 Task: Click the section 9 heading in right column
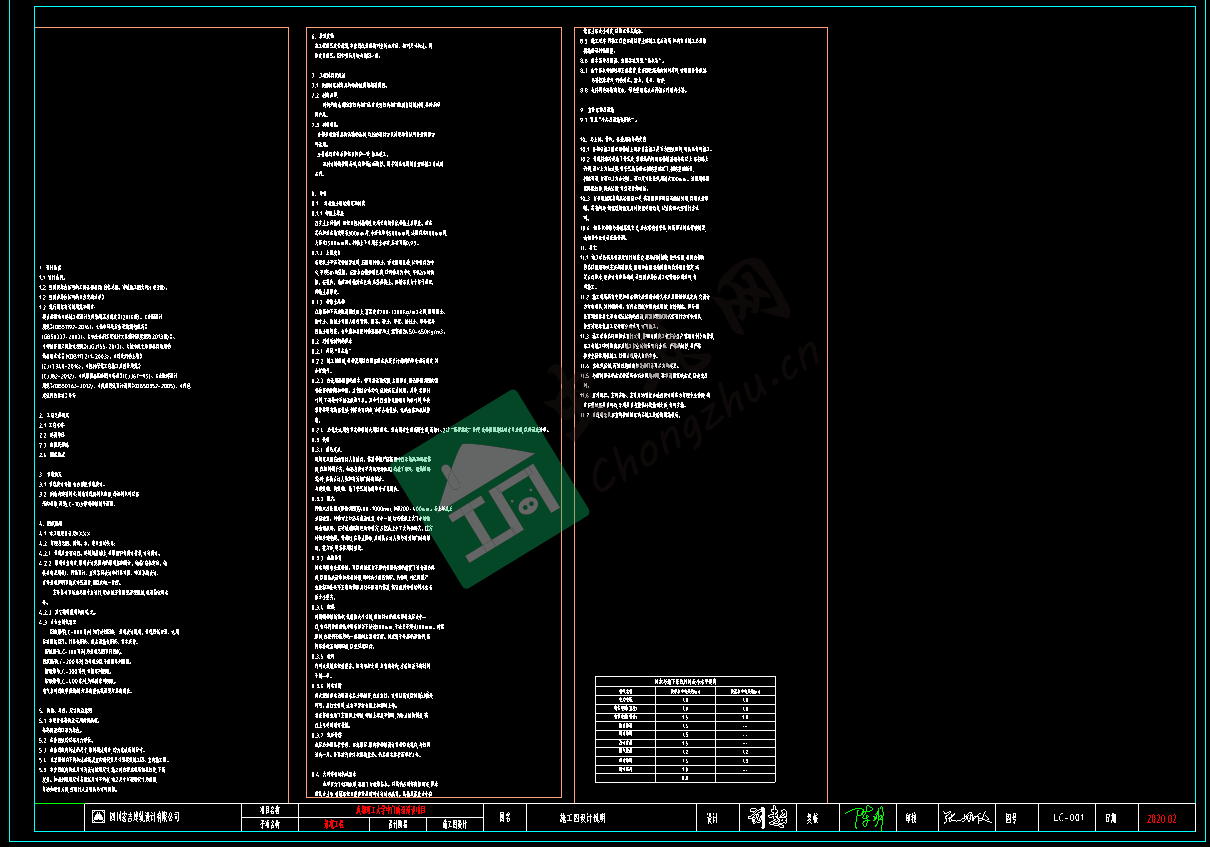click(x=600, y=108)
